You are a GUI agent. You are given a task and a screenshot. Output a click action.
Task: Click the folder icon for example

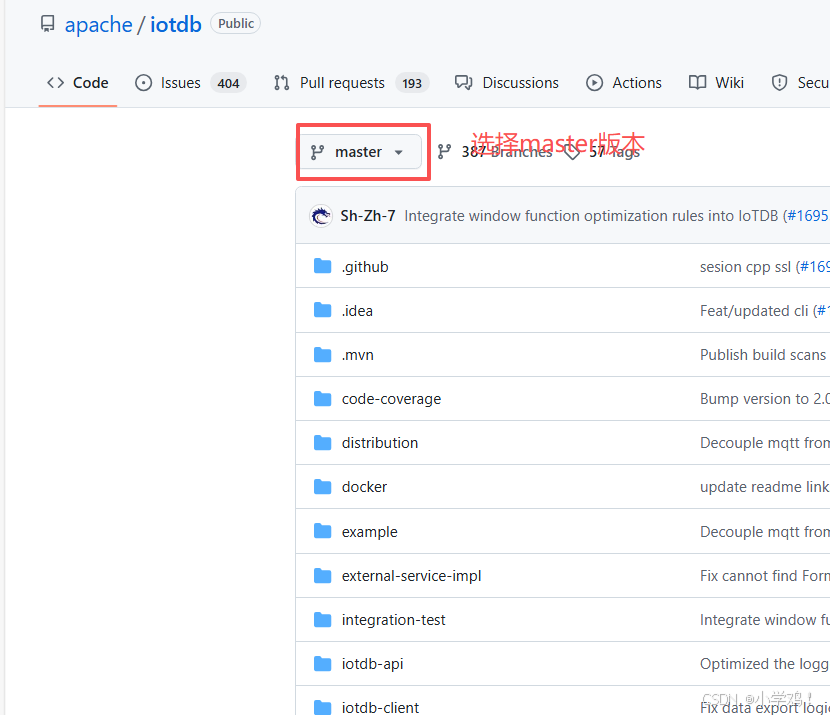(x=322, y=530)
